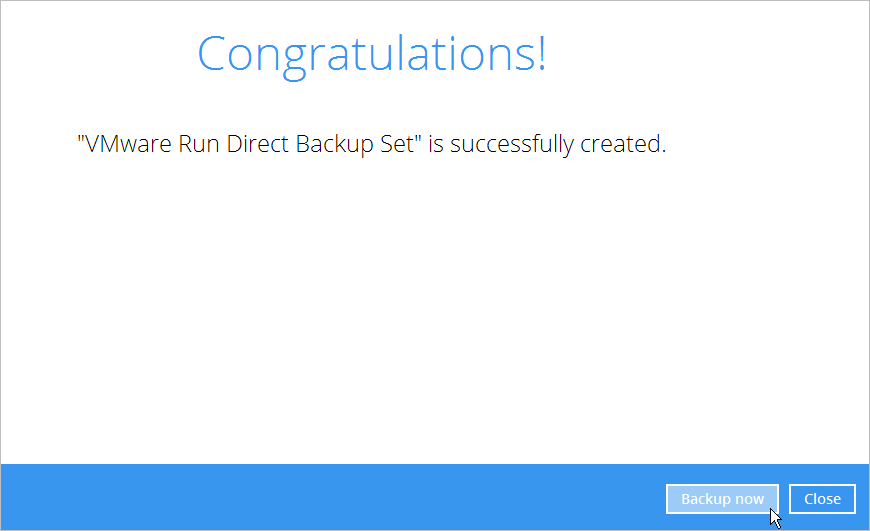Image resolution: width=870 pixels, height=531 pixels.
Task: Click the Backup now button
Action: (722, 499)
